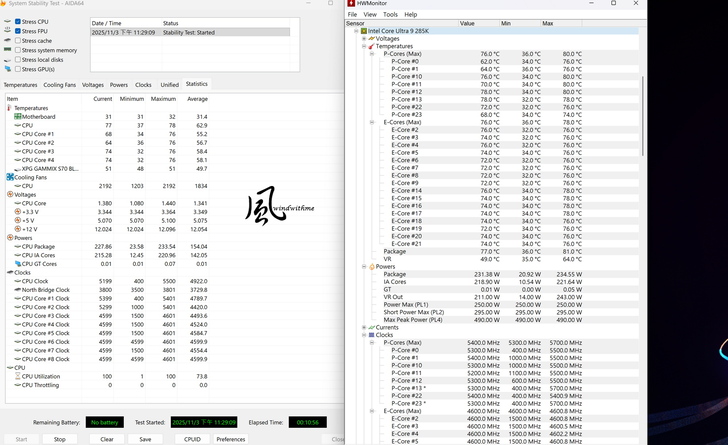Expand the Voltages node in HWMonitor
This screenshot has height=445, width=728.
click(364, 39)
